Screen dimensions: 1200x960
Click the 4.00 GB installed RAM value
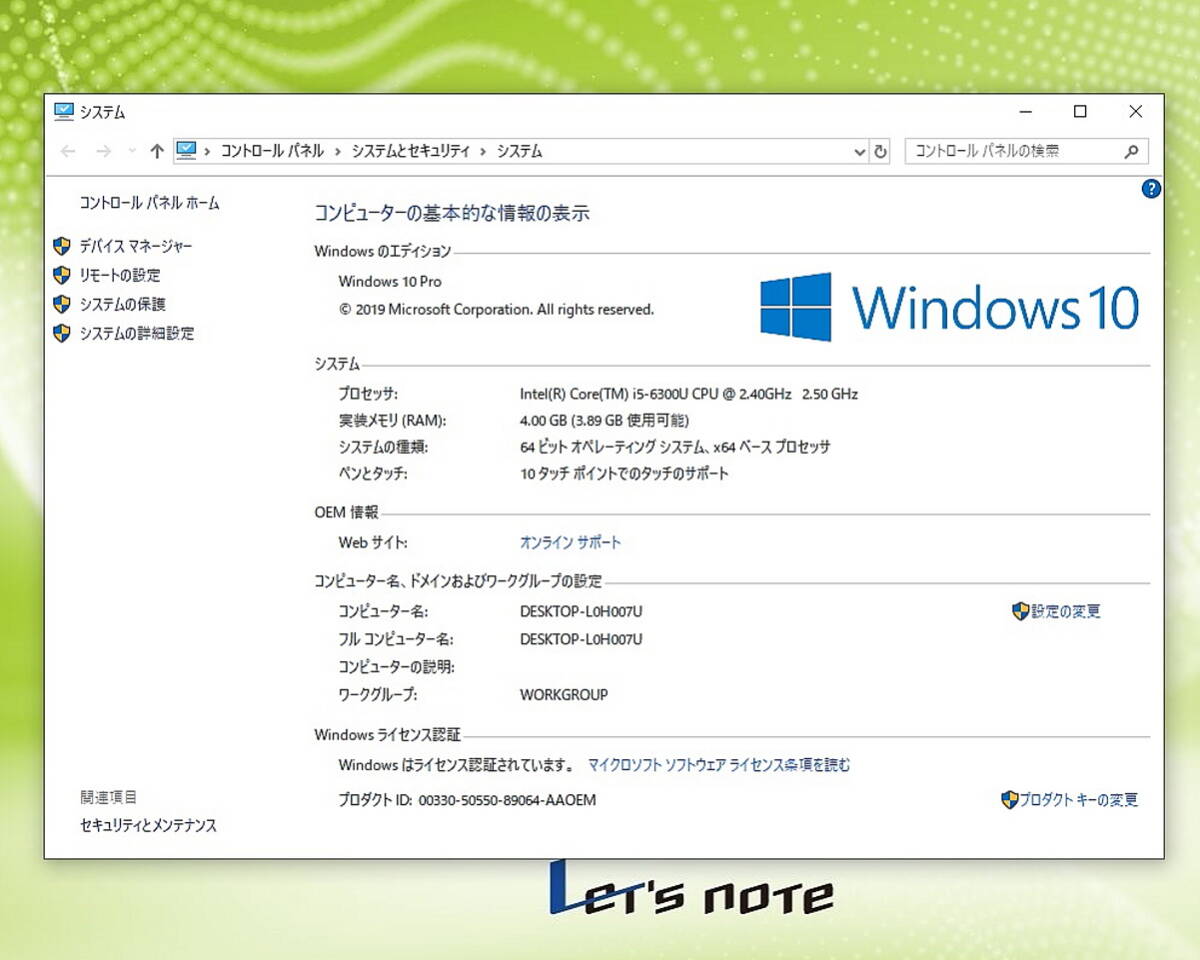[x=604, y=421]
